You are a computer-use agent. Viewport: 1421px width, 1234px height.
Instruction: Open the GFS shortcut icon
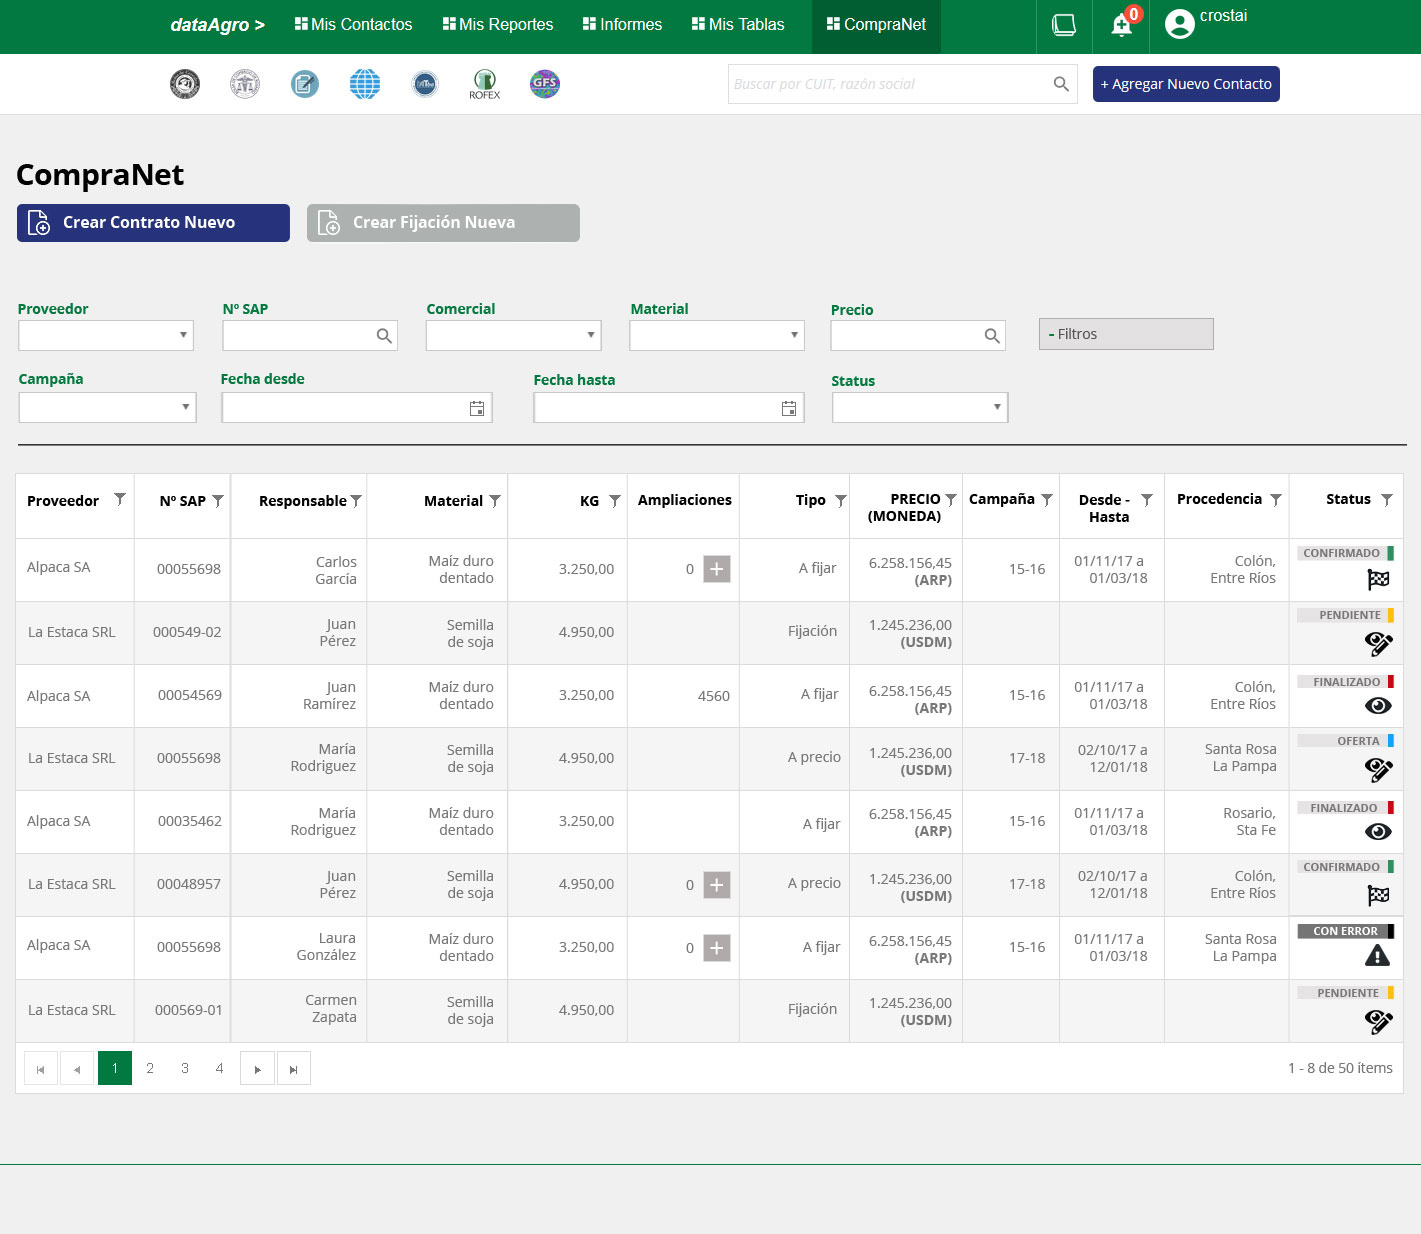[x=545, y=84]
